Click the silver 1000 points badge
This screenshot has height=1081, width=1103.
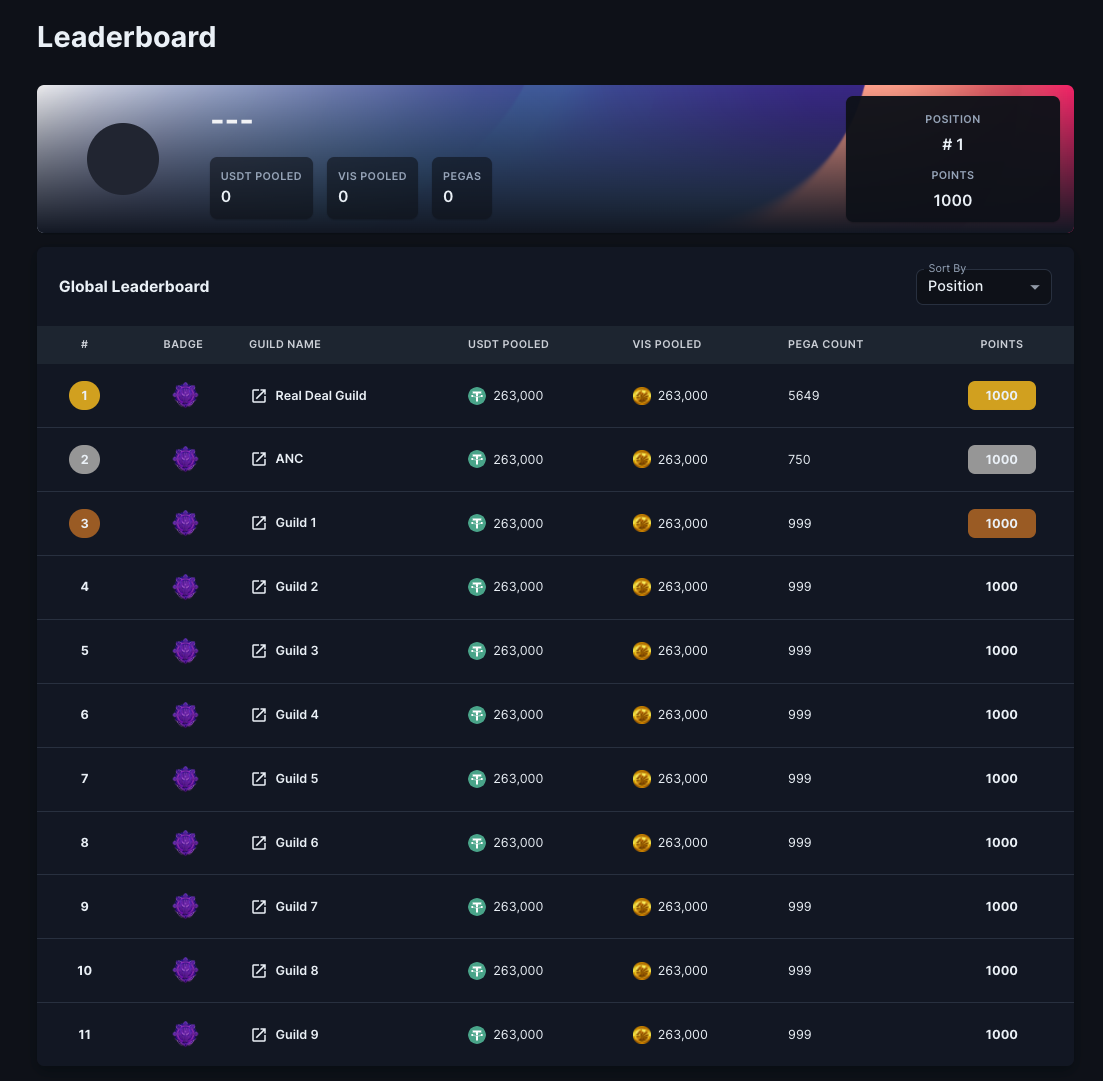click(x=1002, y=459)
